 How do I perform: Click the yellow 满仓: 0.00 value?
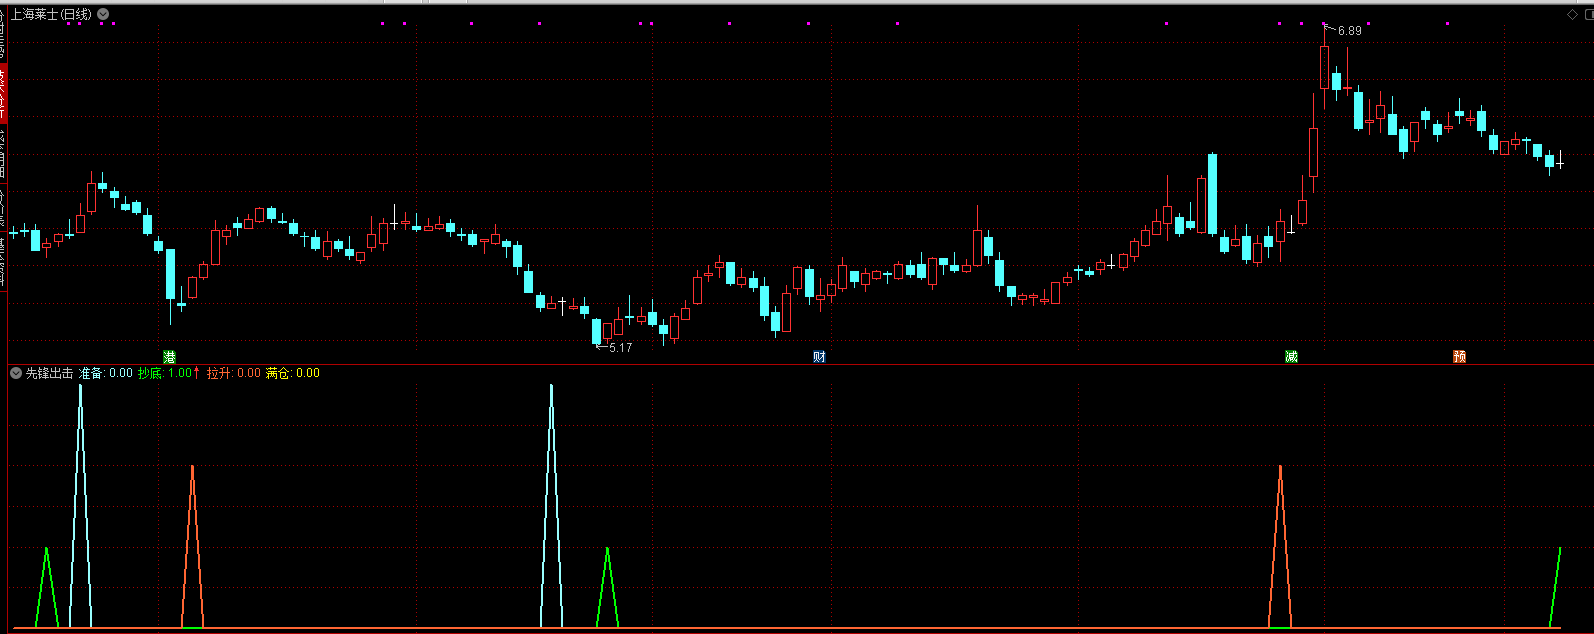tap(293, 373)
